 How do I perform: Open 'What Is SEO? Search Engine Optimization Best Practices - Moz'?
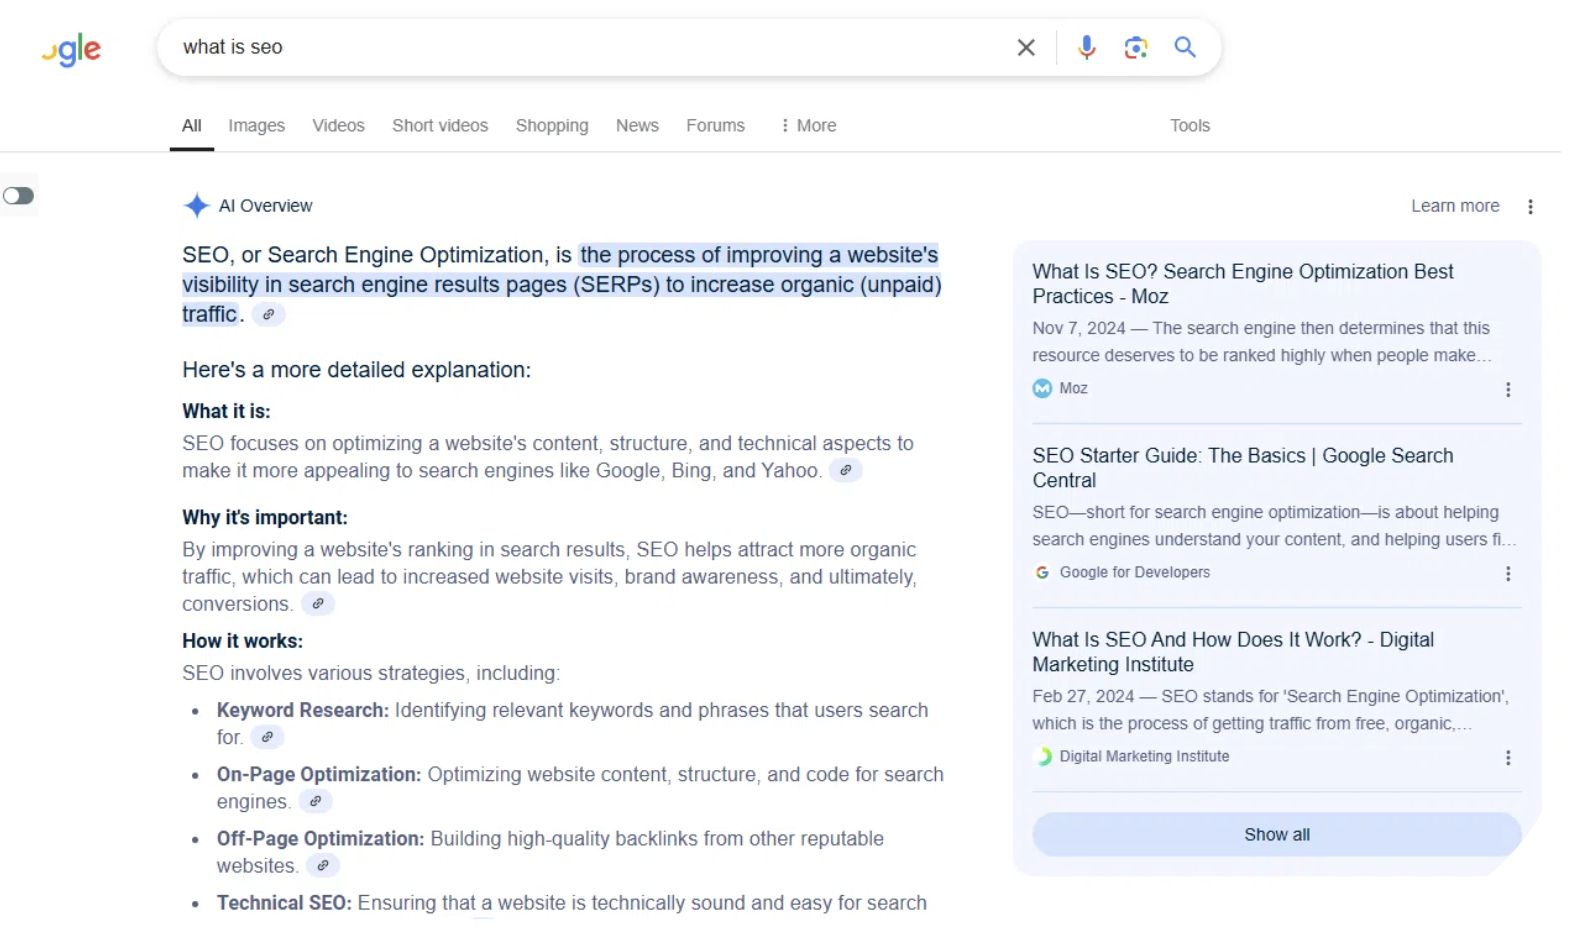click(x=1243, y=284)
